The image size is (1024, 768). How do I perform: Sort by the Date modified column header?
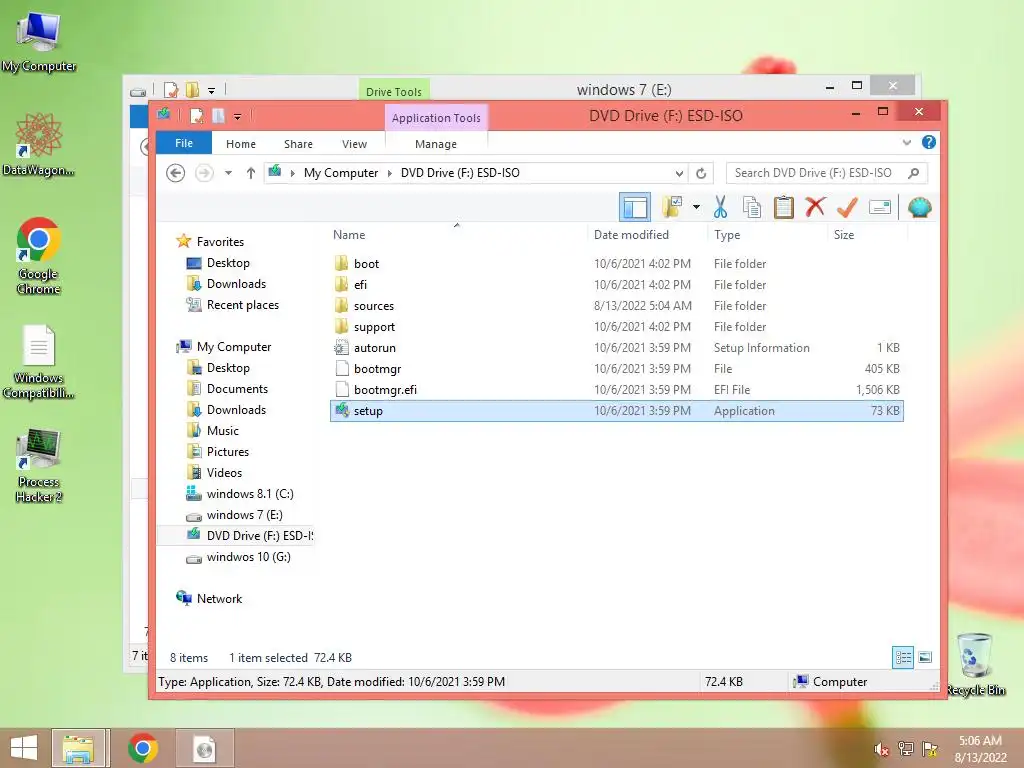(x=631, y=234)
